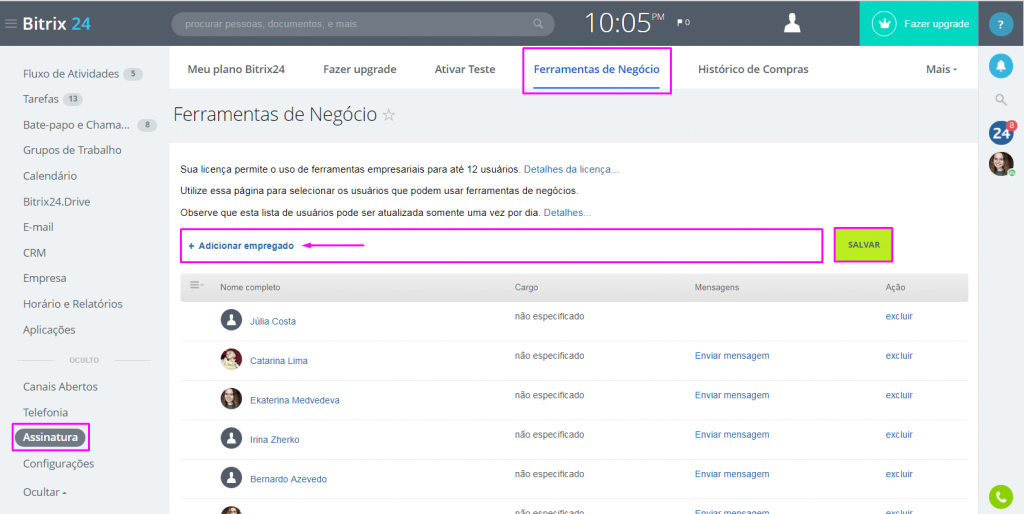The width and height of the screenshot is (1024, 514).
Task: Collapse hidden menu with Ocultar
Action: click(x=44, y=492)
